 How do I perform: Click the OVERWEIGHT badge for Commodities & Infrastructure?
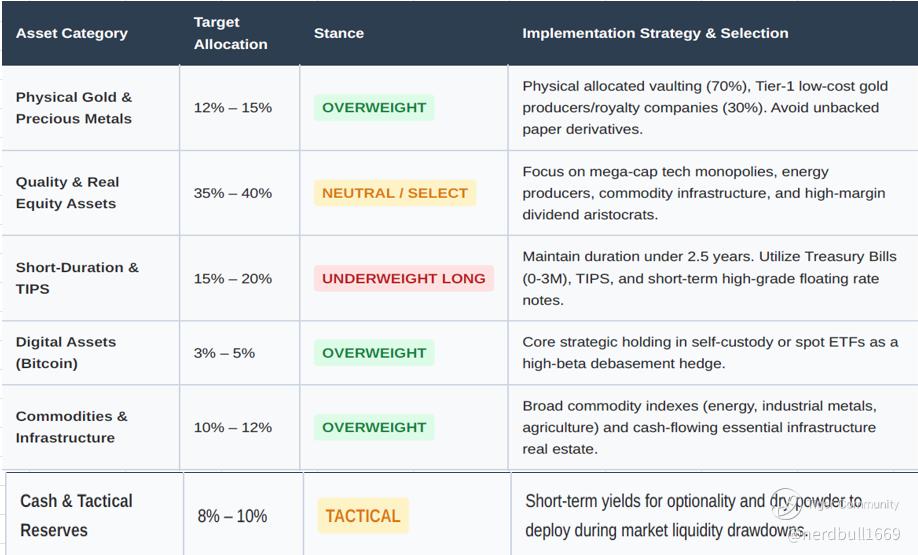(374, 427)
